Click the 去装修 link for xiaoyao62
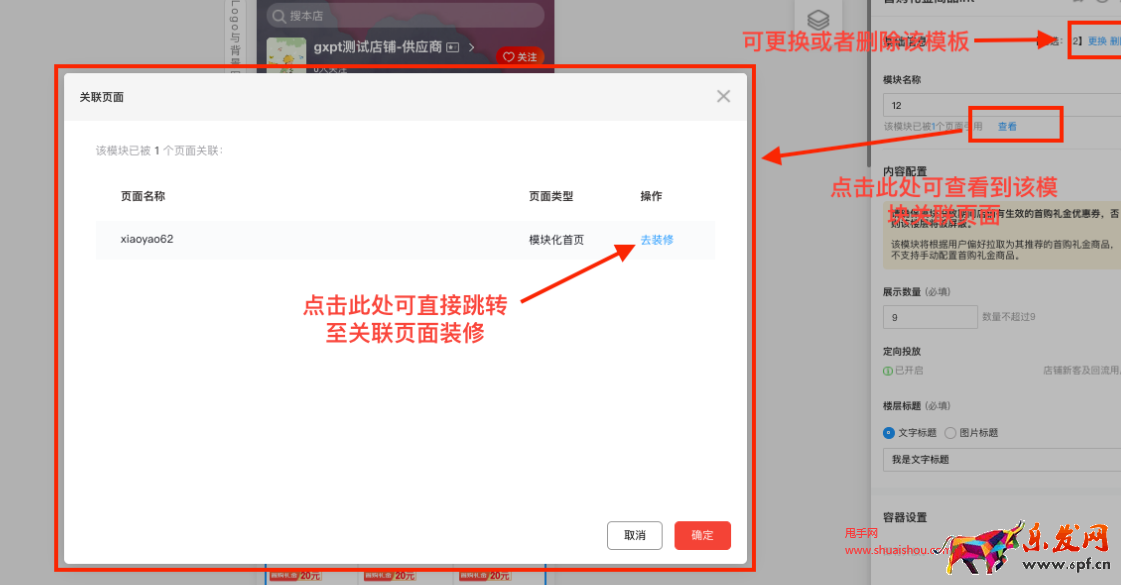Image resolution: width=1121 pixels, height=585 pixels. 656,240
